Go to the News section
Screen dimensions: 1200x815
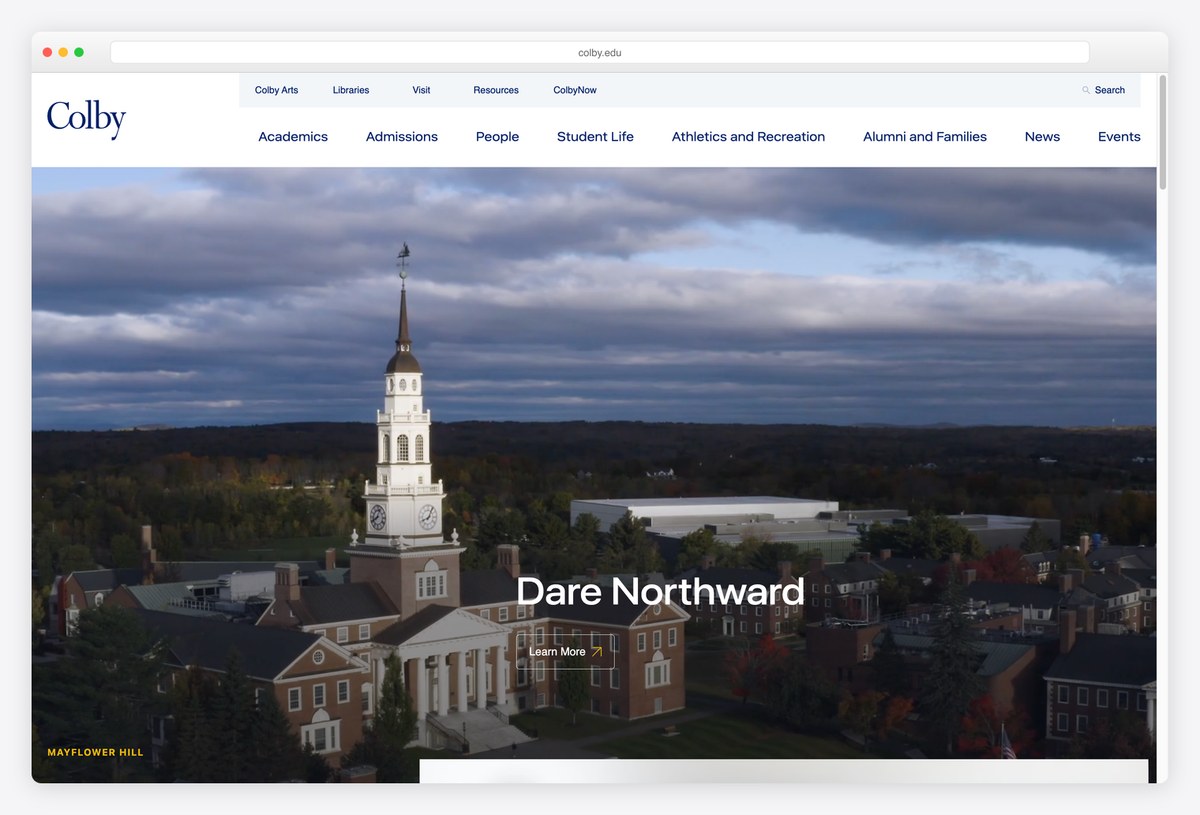tap(1042, 137)
